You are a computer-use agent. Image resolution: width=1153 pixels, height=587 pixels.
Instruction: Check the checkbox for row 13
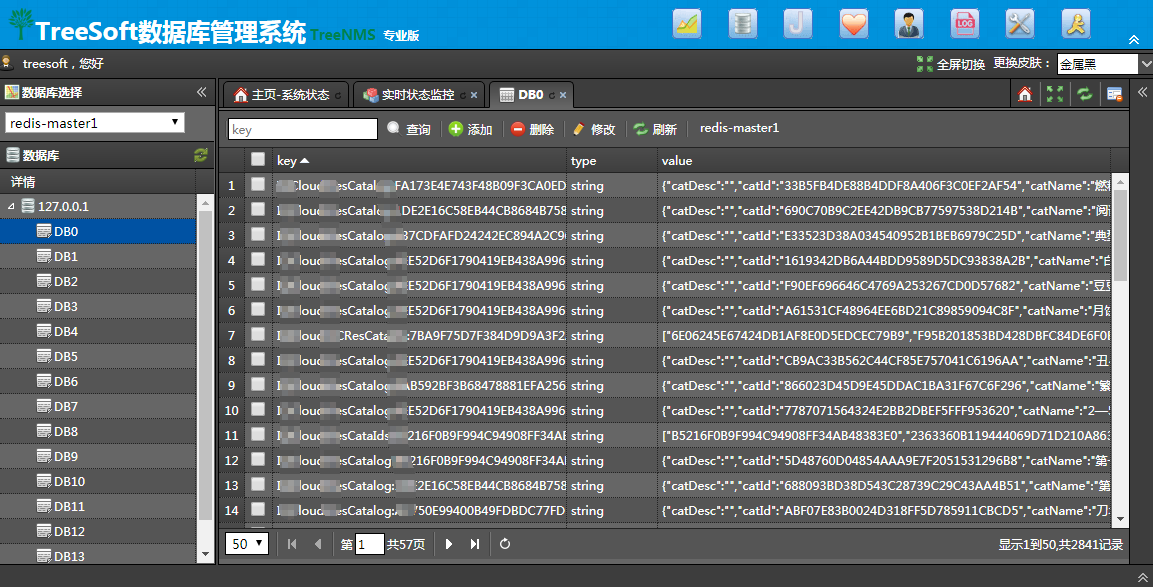coord(257,485)
